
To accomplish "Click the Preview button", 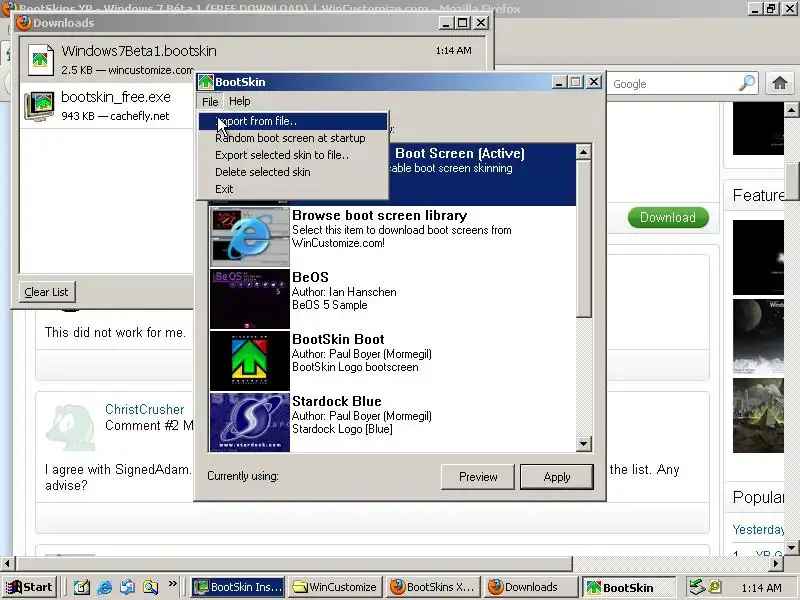I will [478, 477].
